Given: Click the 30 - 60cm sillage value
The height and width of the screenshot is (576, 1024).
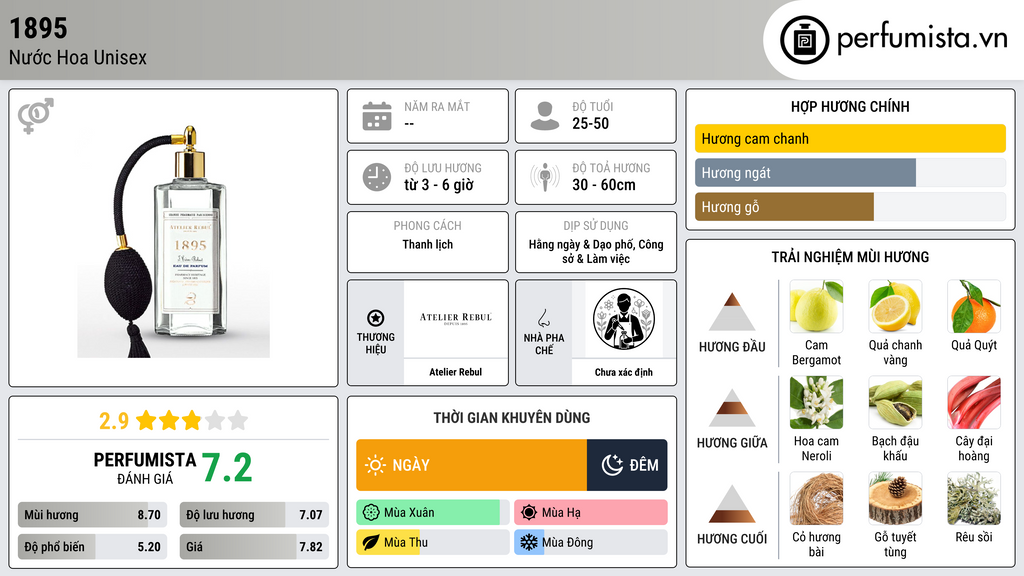Looking at the screenshot, I should 604,185.
